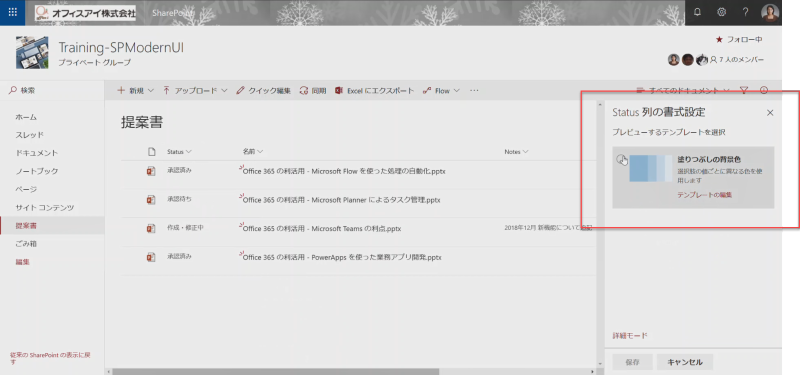Open the Microsoft Flow pptx file

coord(344,172)
